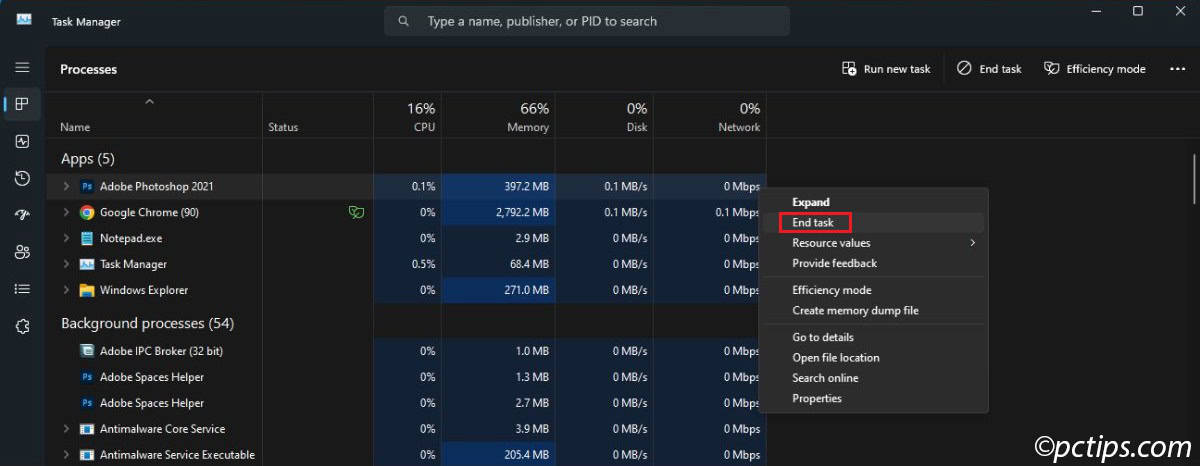Viewport: 1200px width, 466px height.
Task: Click the Task Manager title bar icon
Action: [x=24, y=20]
